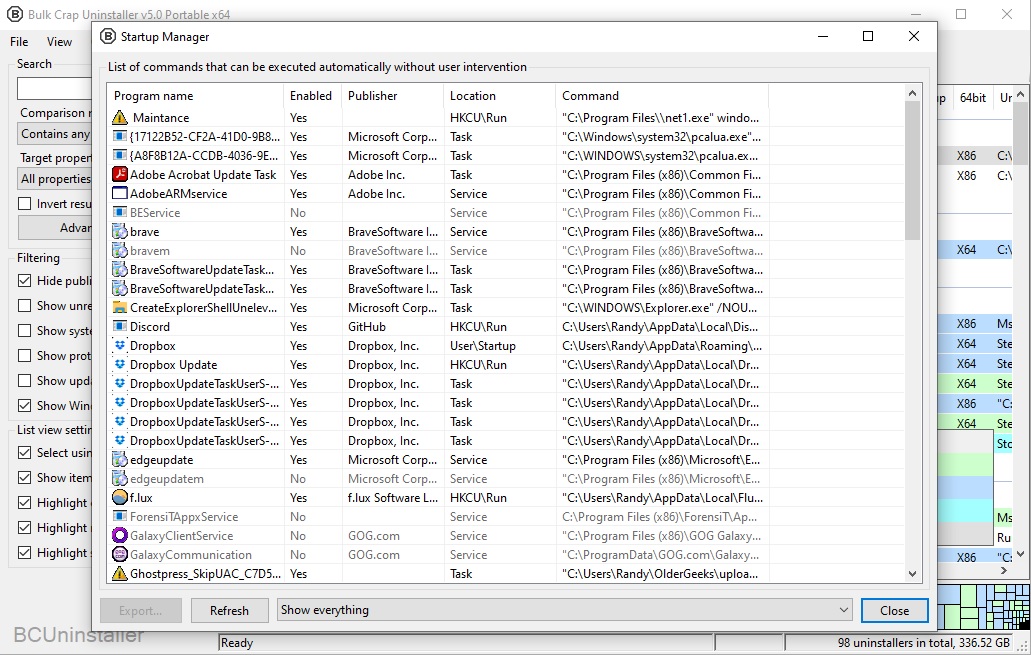Viewport: 1031px width, 655px height.
Task: Close the Startup Manager with the Close button
Action: pos(895,610)
